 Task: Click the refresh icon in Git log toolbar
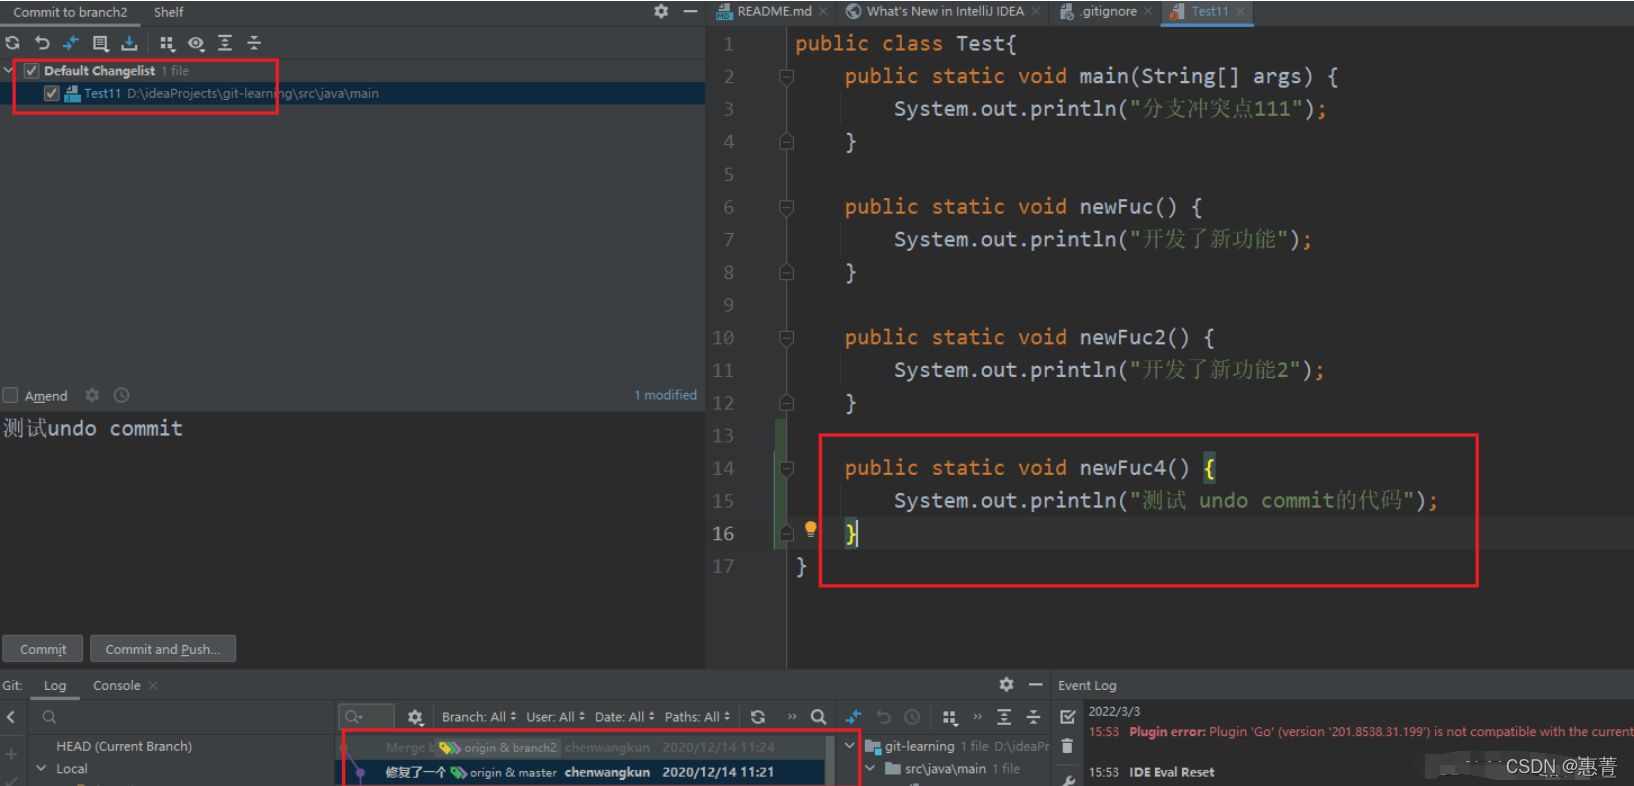click(758, 716)
